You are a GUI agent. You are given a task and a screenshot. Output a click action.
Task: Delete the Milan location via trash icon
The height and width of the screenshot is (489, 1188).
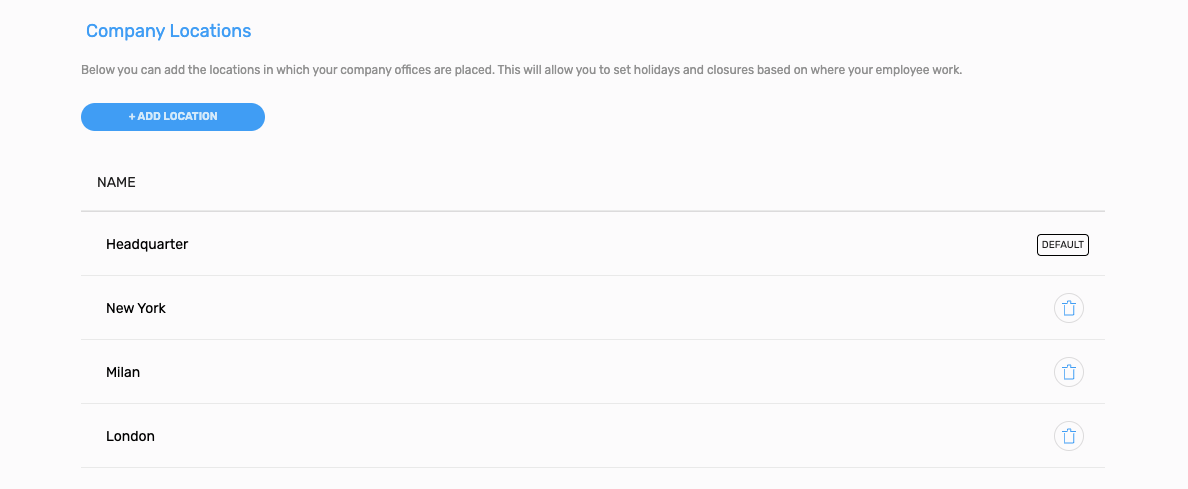click(1068, 372)
